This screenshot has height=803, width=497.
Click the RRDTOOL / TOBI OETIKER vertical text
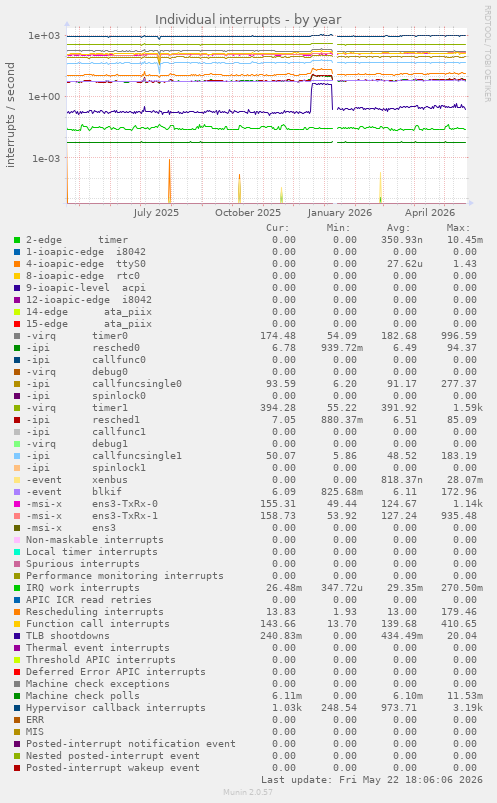point(487,53)
